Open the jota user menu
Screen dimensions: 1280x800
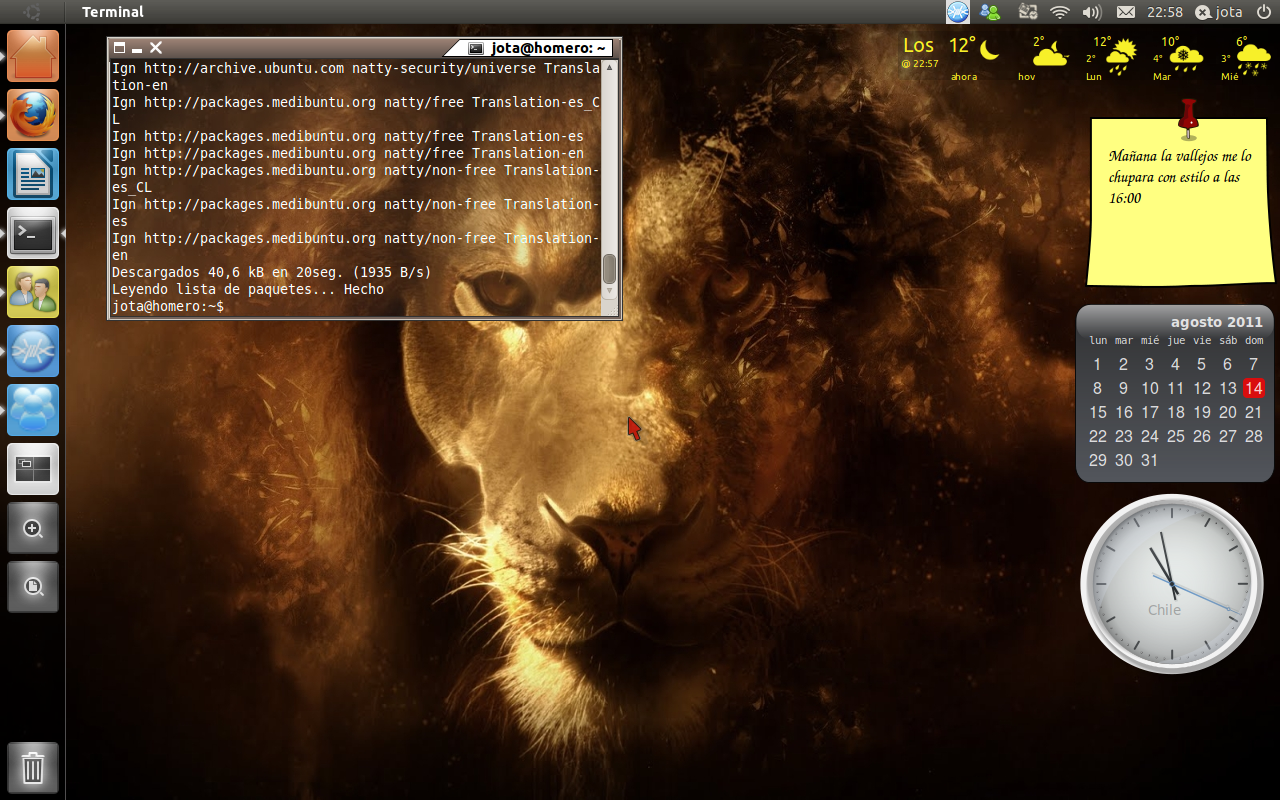pyautogui.click(x=1218, y=12)
